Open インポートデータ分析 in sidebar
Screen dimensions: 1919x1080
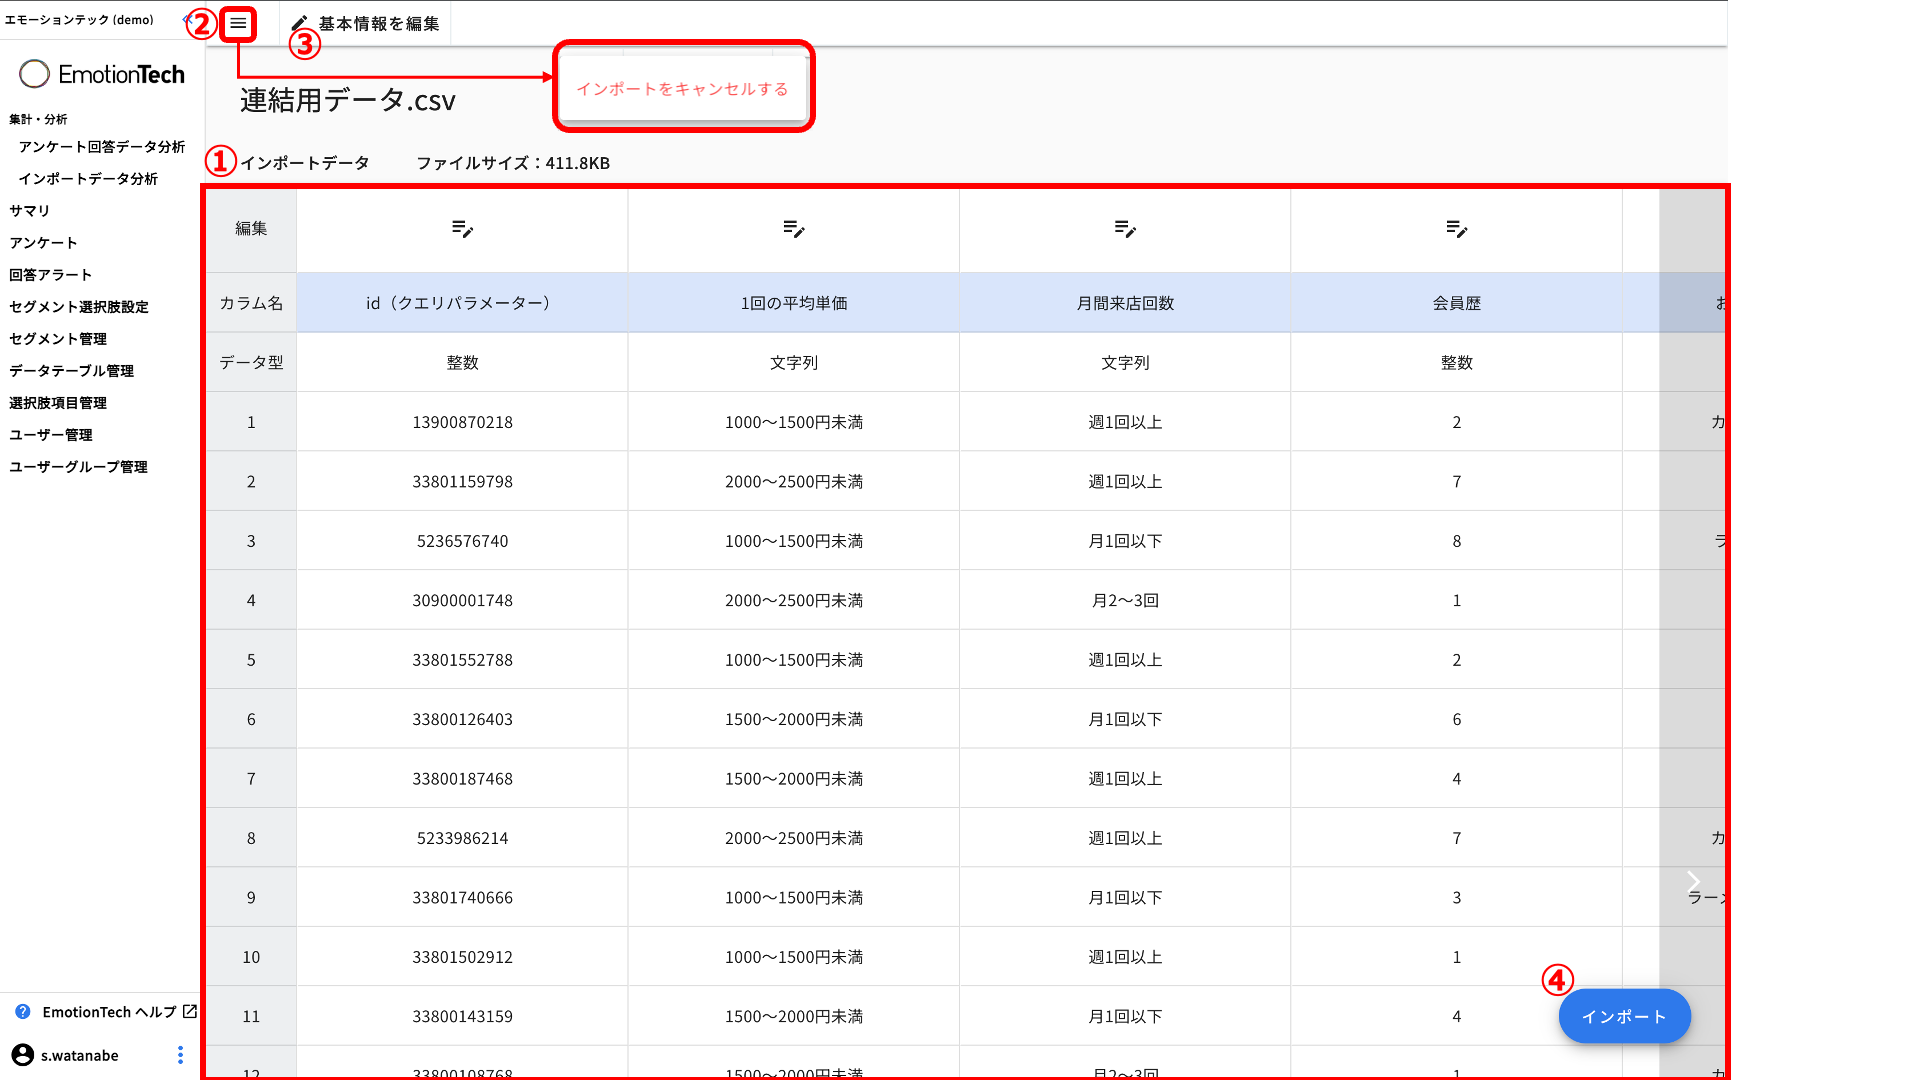[88, 179]
